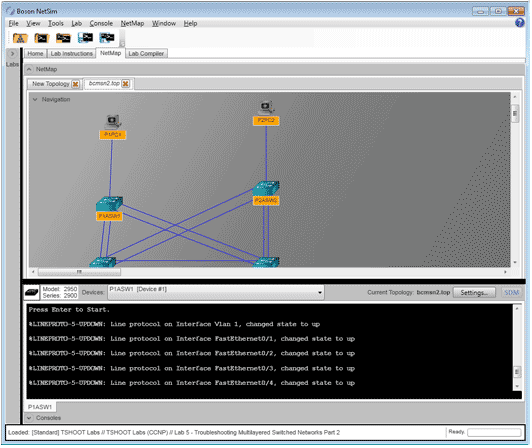Viewport: 532px width, 448px height.
Task: Click the black console with folder-tab toolbar icon
Action: (63, 38)
